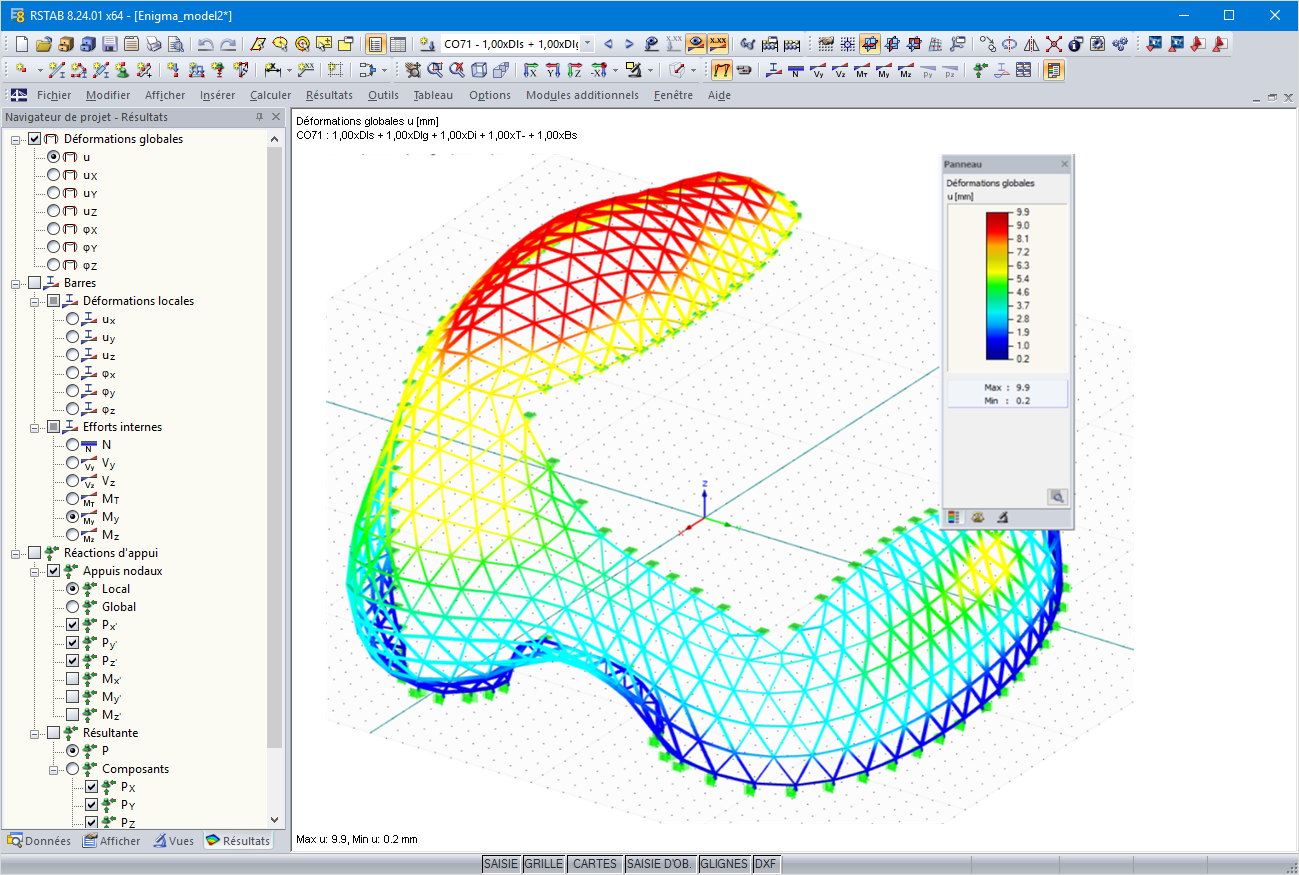This screenshot has width=1299, height=875.
Task: Show axial force N results icon
Action: [x=795, y=70]
